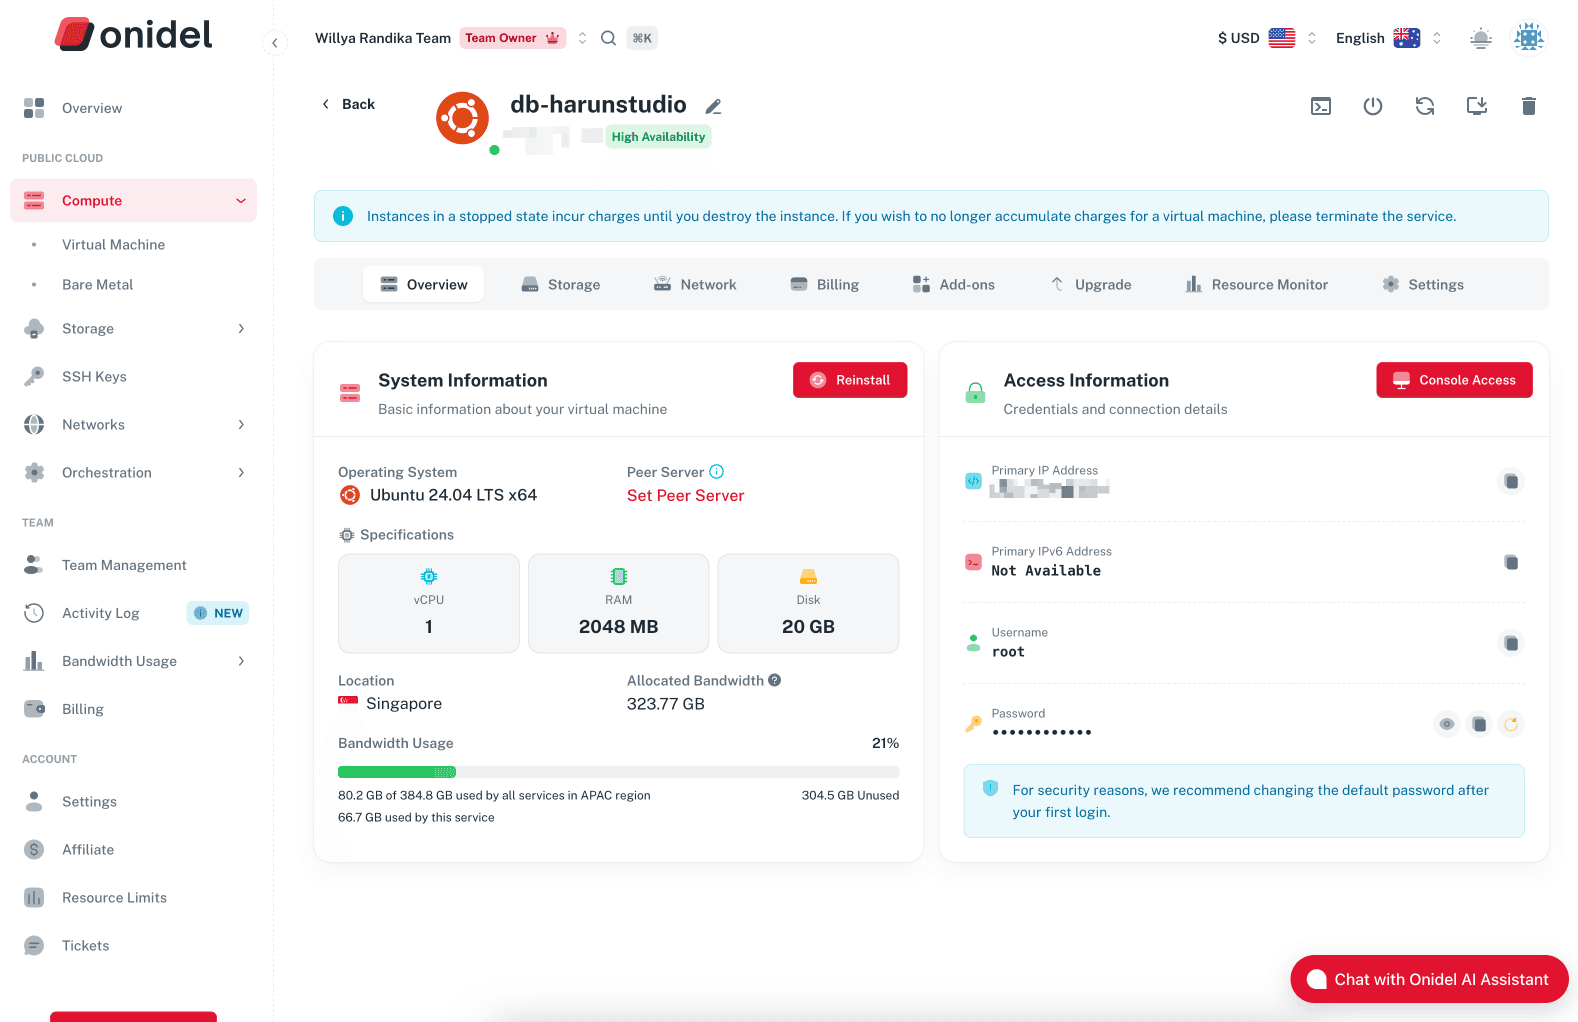Delete instance using the trash icon

point(1528,106)
